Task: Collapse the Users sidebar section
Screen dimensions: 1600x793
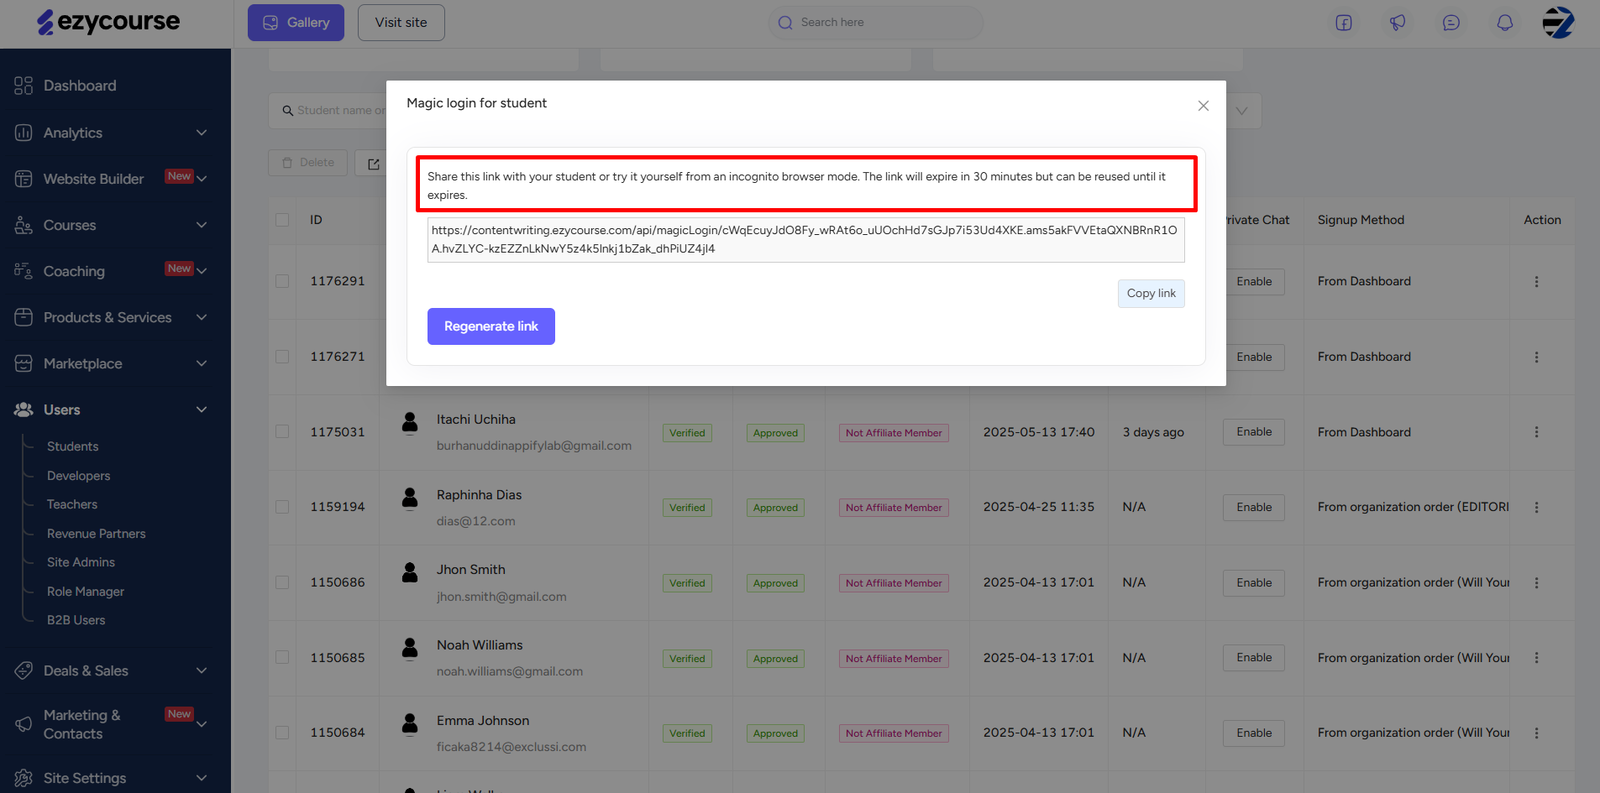Action: [x=201, y=410]
